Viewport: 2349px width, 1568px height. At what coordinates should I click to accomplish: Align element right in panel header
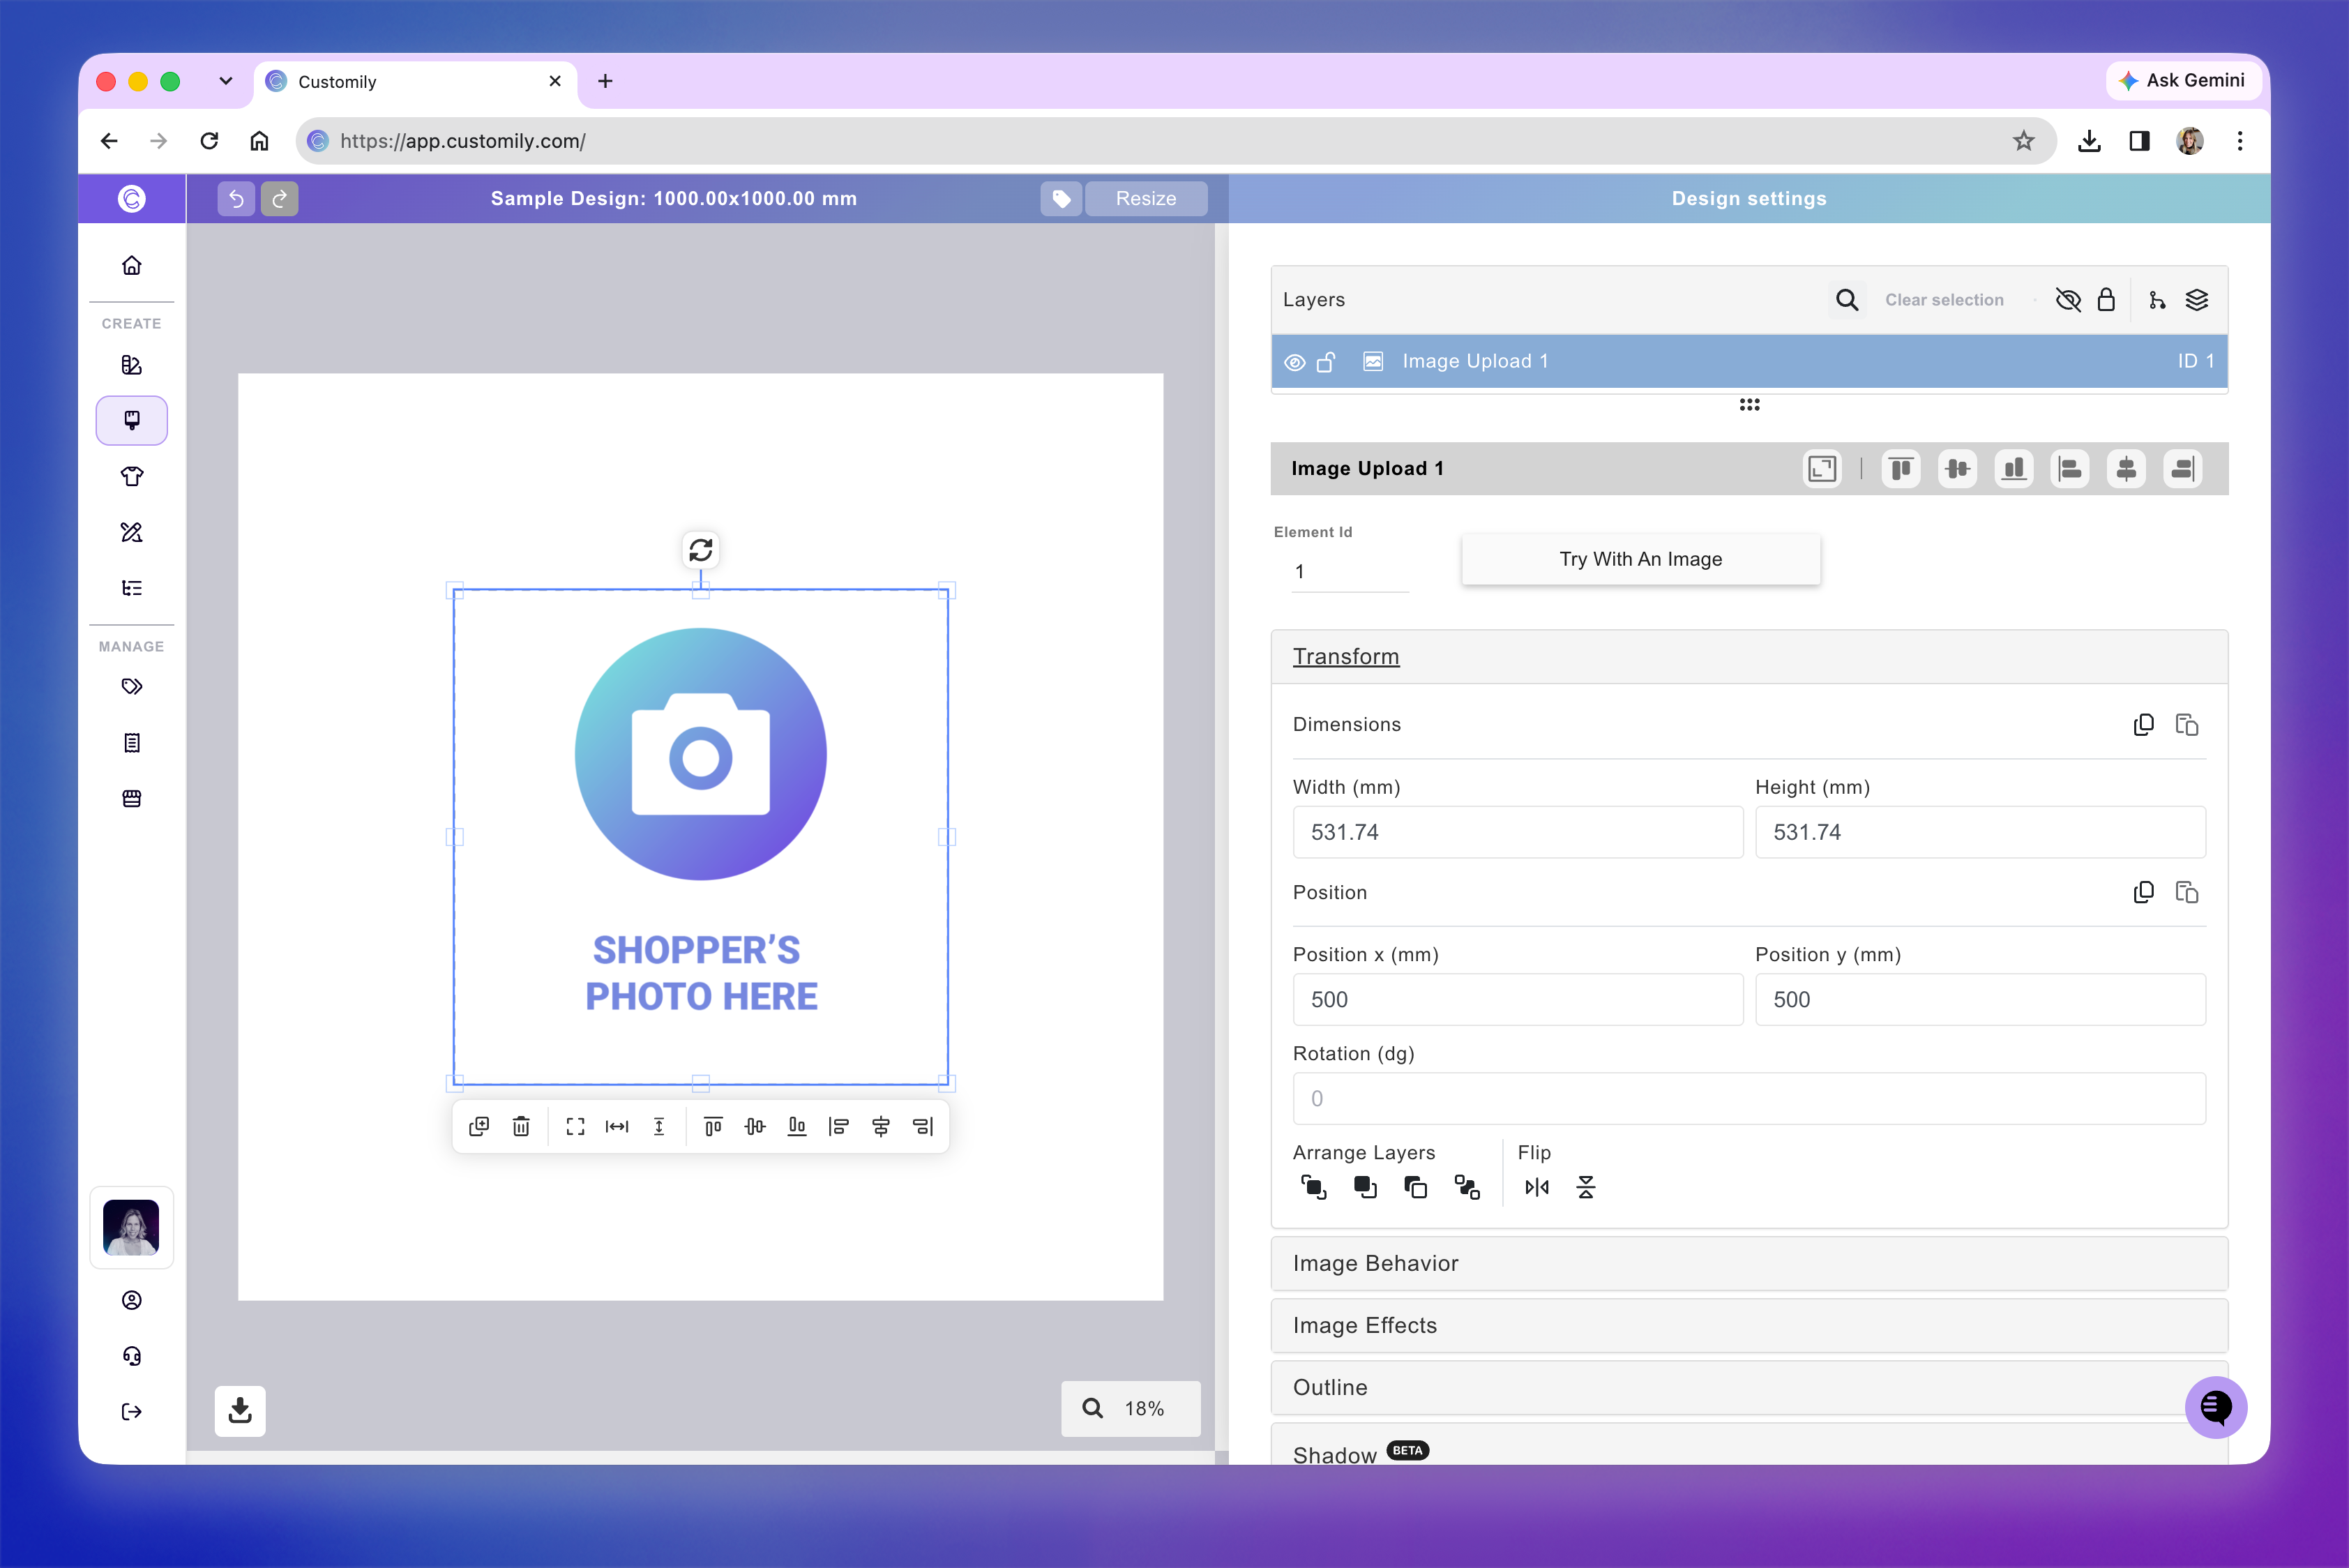[2183, 468]
